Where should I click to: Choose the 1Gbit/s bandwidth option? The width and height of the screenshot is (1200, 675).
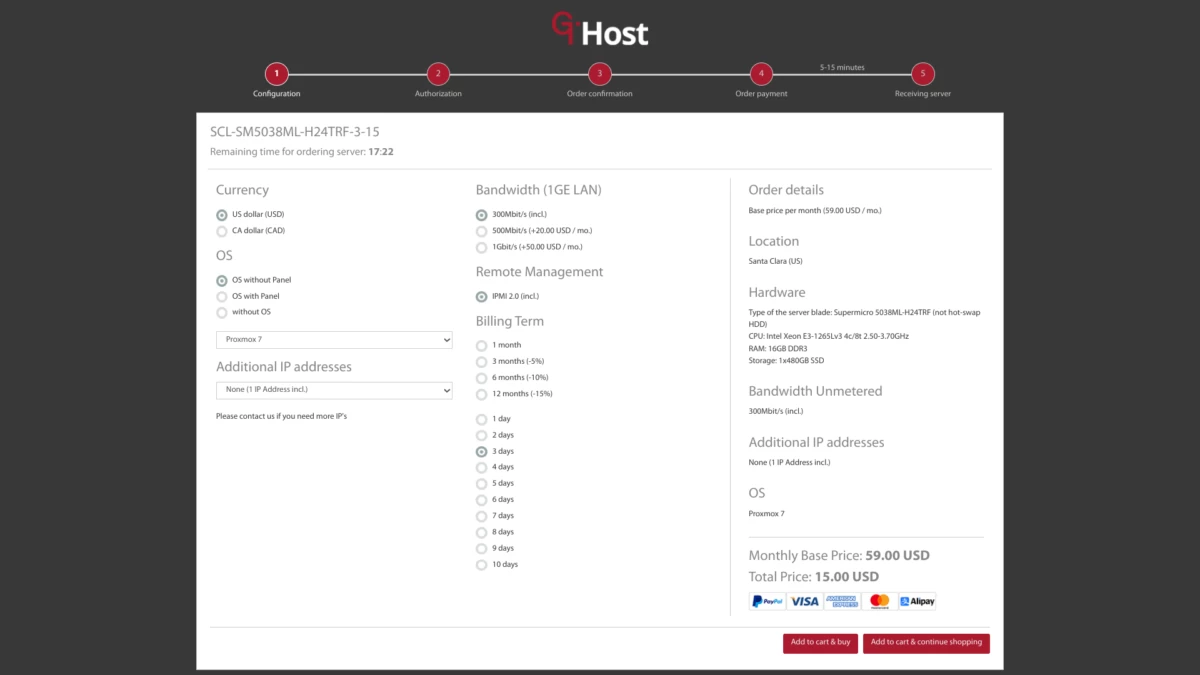481,246
